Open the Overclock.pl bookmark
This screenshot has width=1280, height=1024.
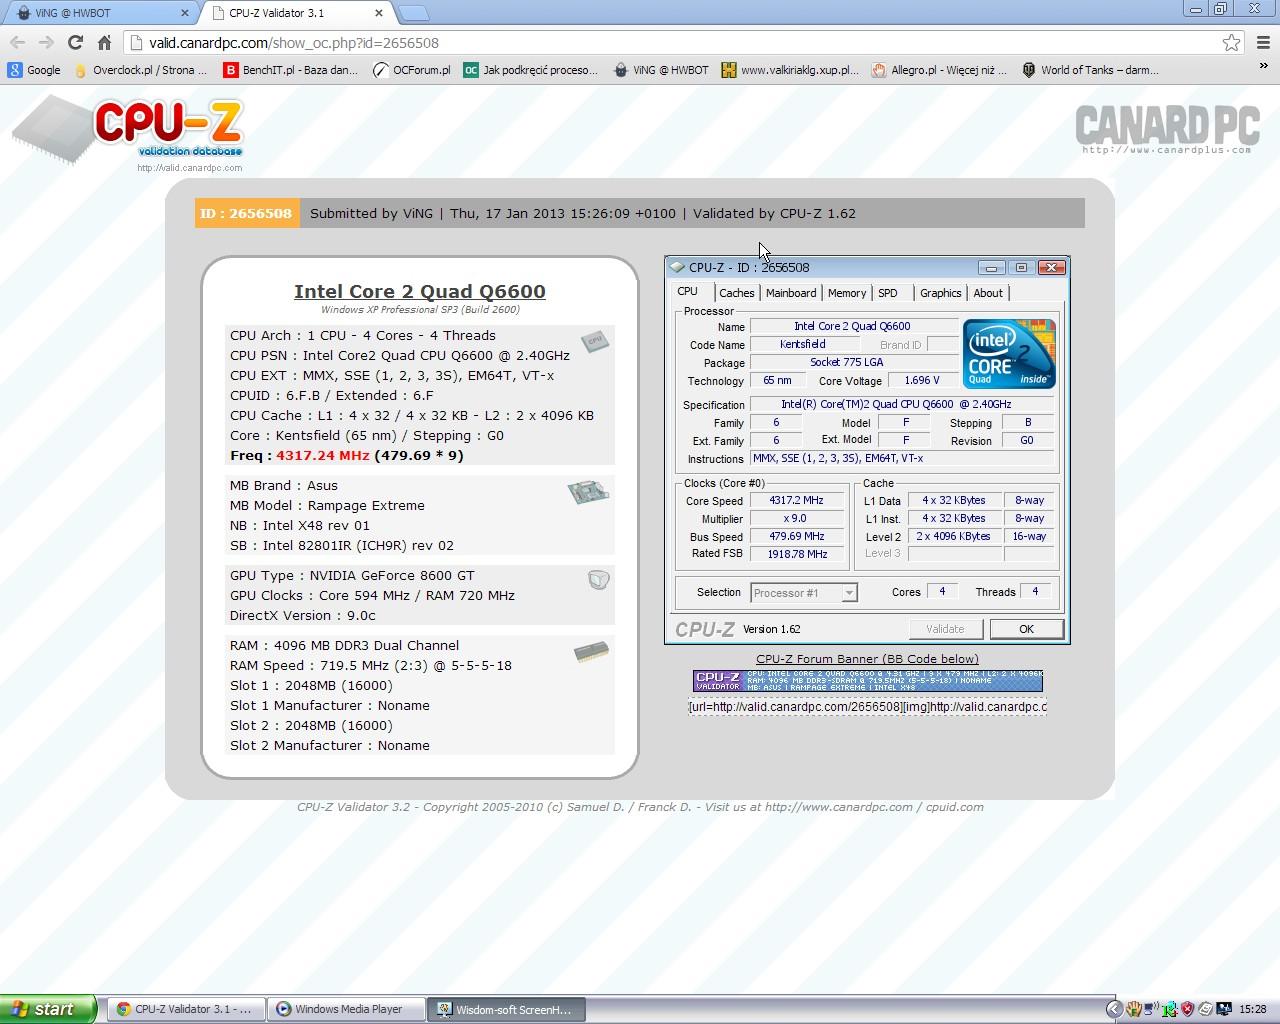click(x=140, y=70)
